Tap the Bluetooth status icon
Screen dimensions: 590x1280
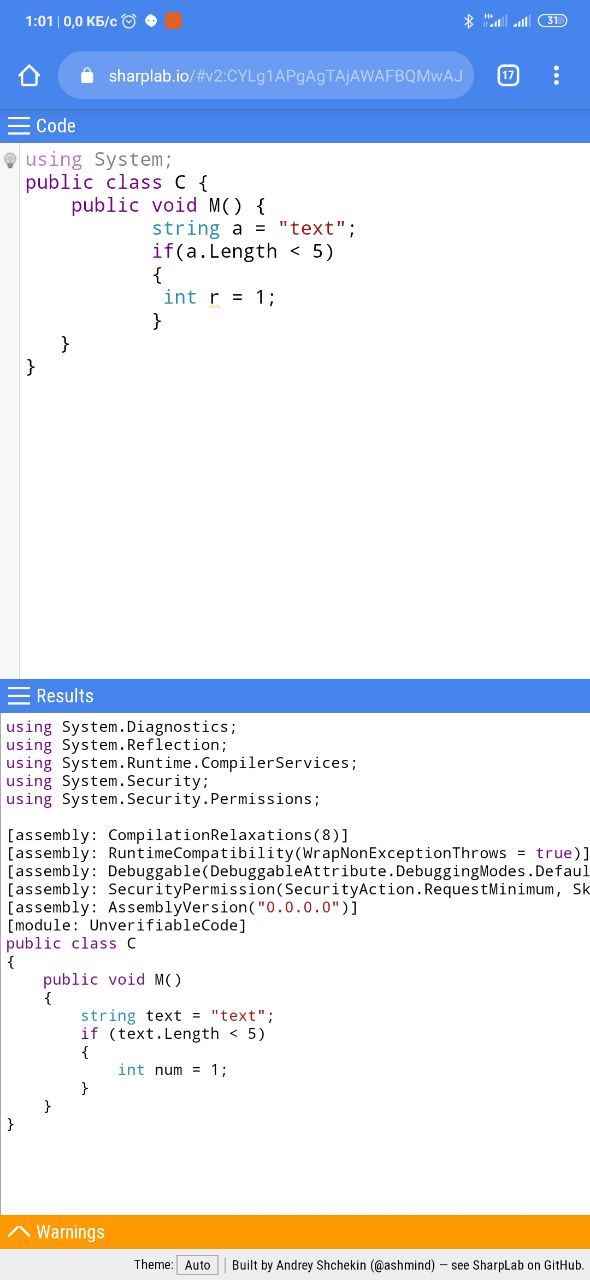click(468, 20)
